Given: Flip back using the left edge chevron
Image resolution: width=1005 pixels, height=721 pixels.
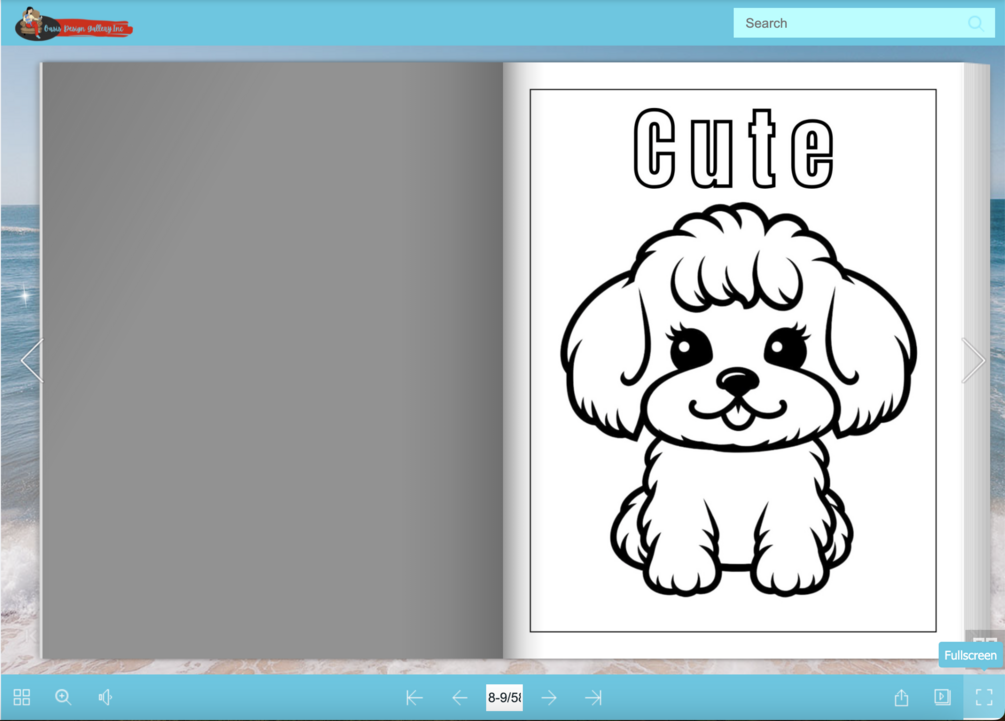Looking at the screenshot, I should click(x=31, y=360).
